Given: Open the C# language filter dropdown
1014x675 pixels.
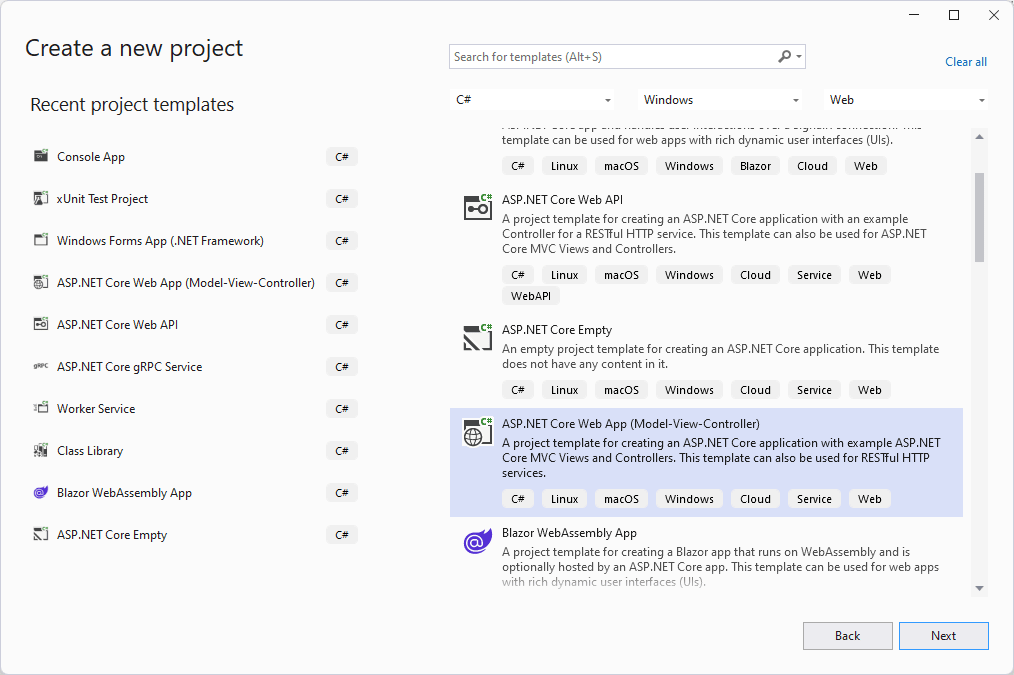Looking at the screenshot, I should [532, 100].
